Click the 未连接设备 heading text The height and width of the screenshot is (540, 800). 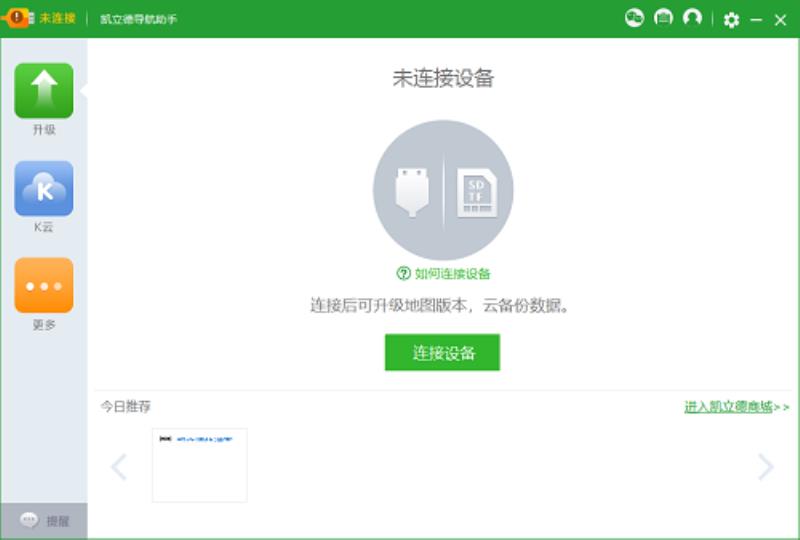point(443,79)
